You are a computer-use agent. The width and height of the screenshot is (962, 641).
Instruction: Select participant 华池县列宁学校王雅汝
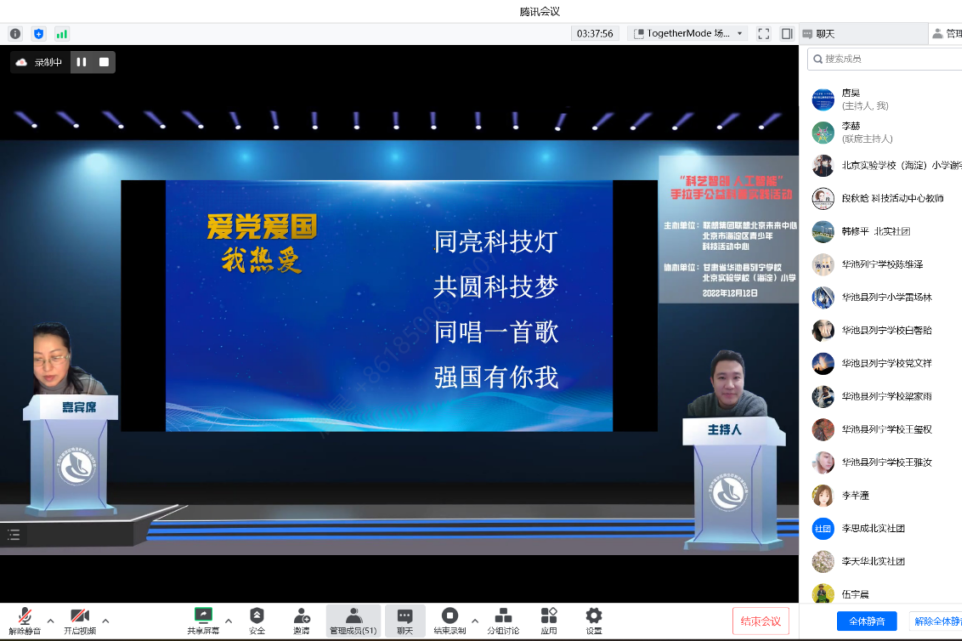coord(882,463)
